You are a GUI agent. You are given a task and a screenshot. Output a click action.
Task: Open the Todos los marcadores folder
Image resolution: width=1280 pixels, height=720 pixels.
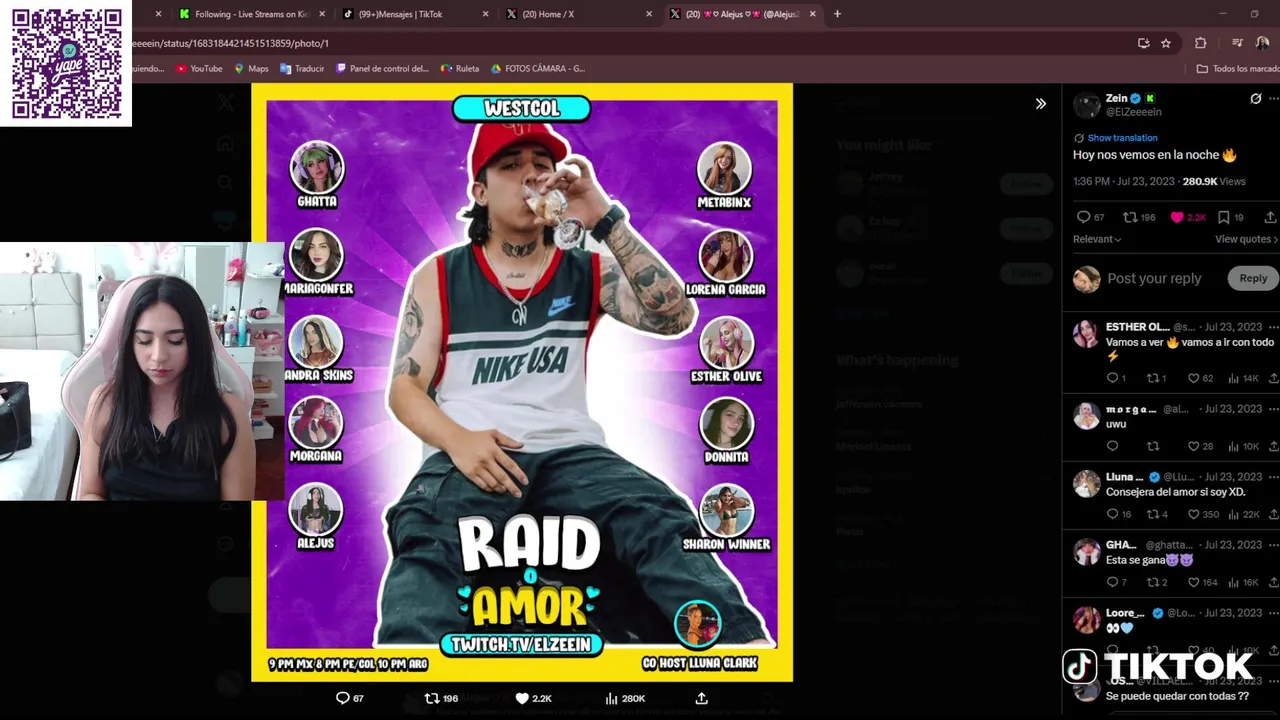point(1238,69)
